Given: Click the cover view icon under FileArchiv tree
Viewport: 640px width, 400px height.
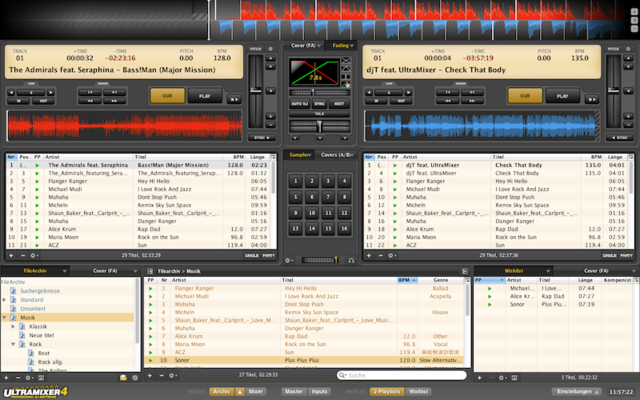Looking at the screenshot, I should pos(41,378).
